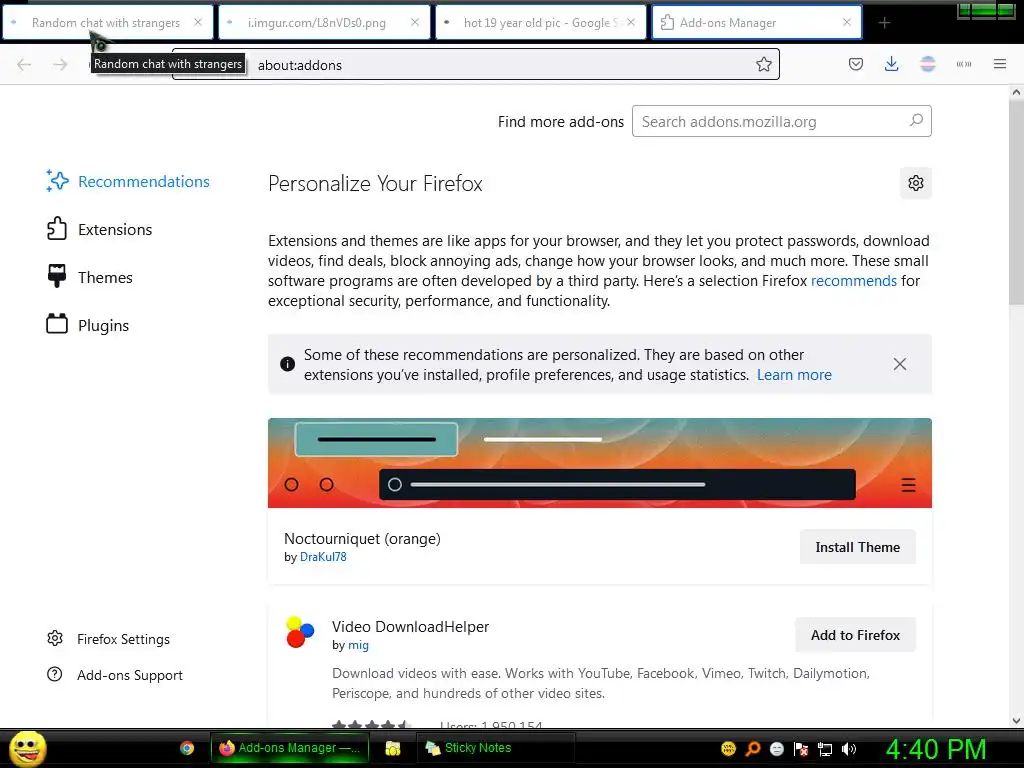The width and height of the screenshot is (1024, 768).
Task: Open a new tab with the plus button
Action: tap(884, 23)
